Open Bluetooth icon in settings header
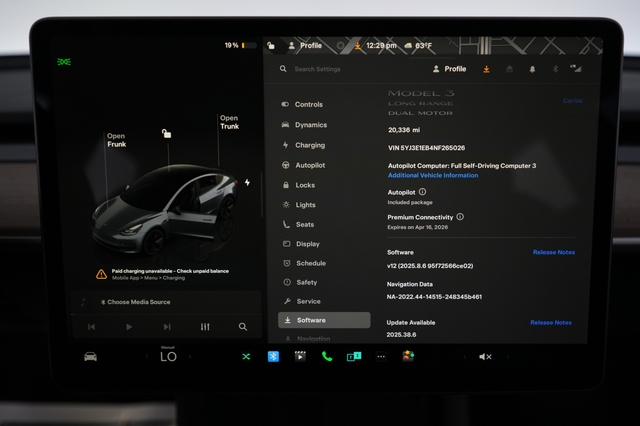This screenshot has height=426, width=640. coord(555,69)
